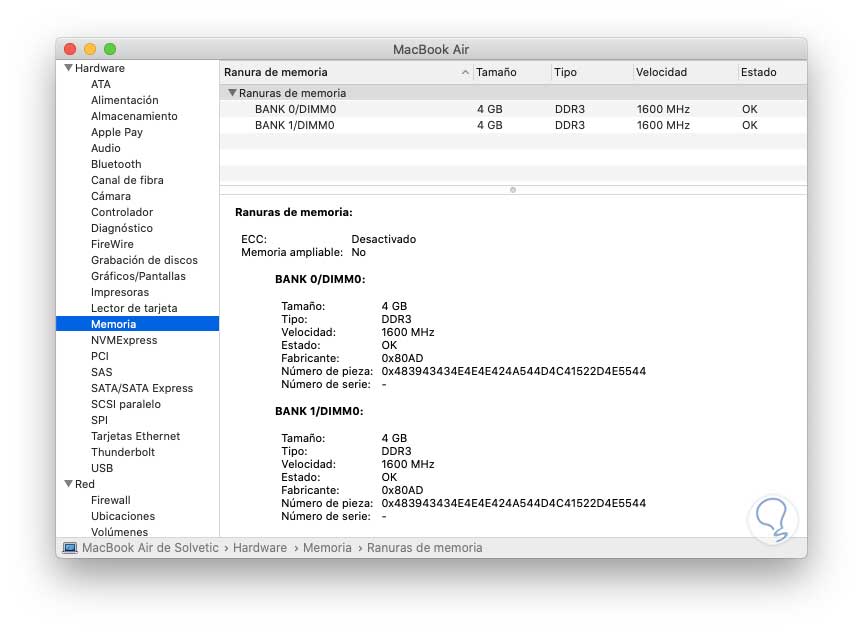Select PCI in the sidebar
Viewport: 863px width, 632px height.
click(100, 356)
